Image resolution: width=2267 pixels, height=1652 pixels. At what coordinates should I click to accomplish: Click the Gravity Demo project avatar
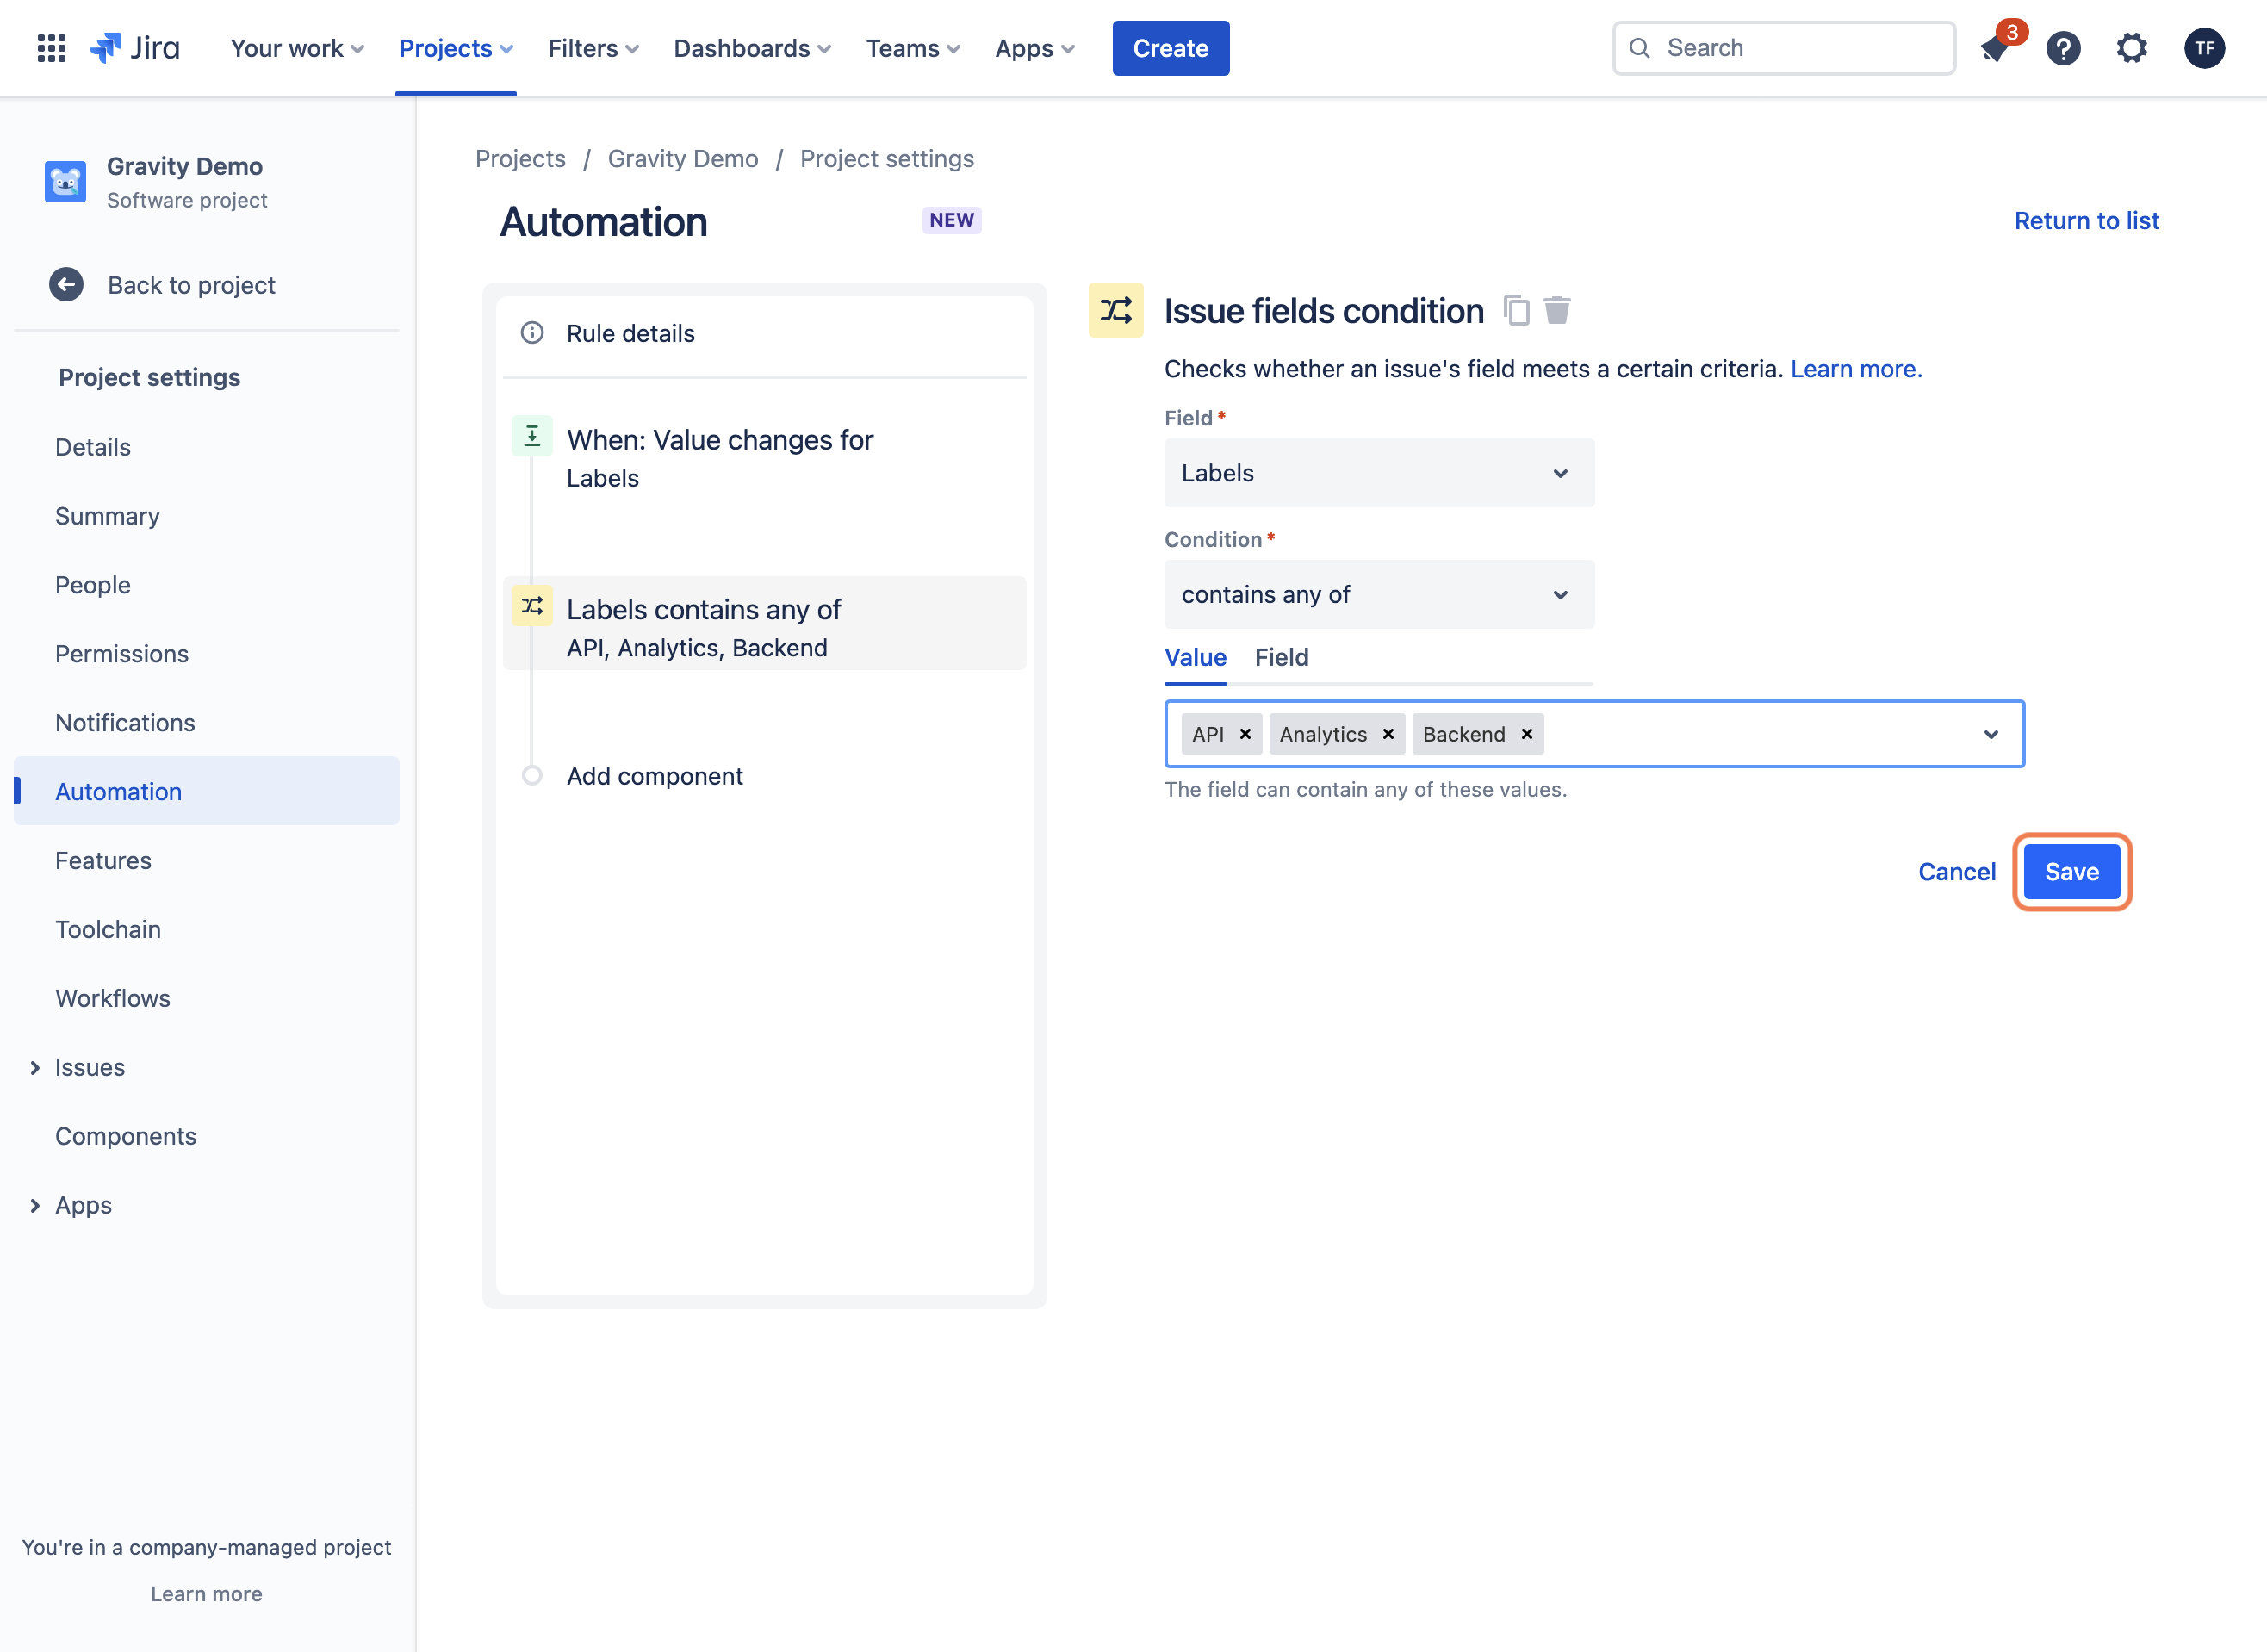[65, 182]
